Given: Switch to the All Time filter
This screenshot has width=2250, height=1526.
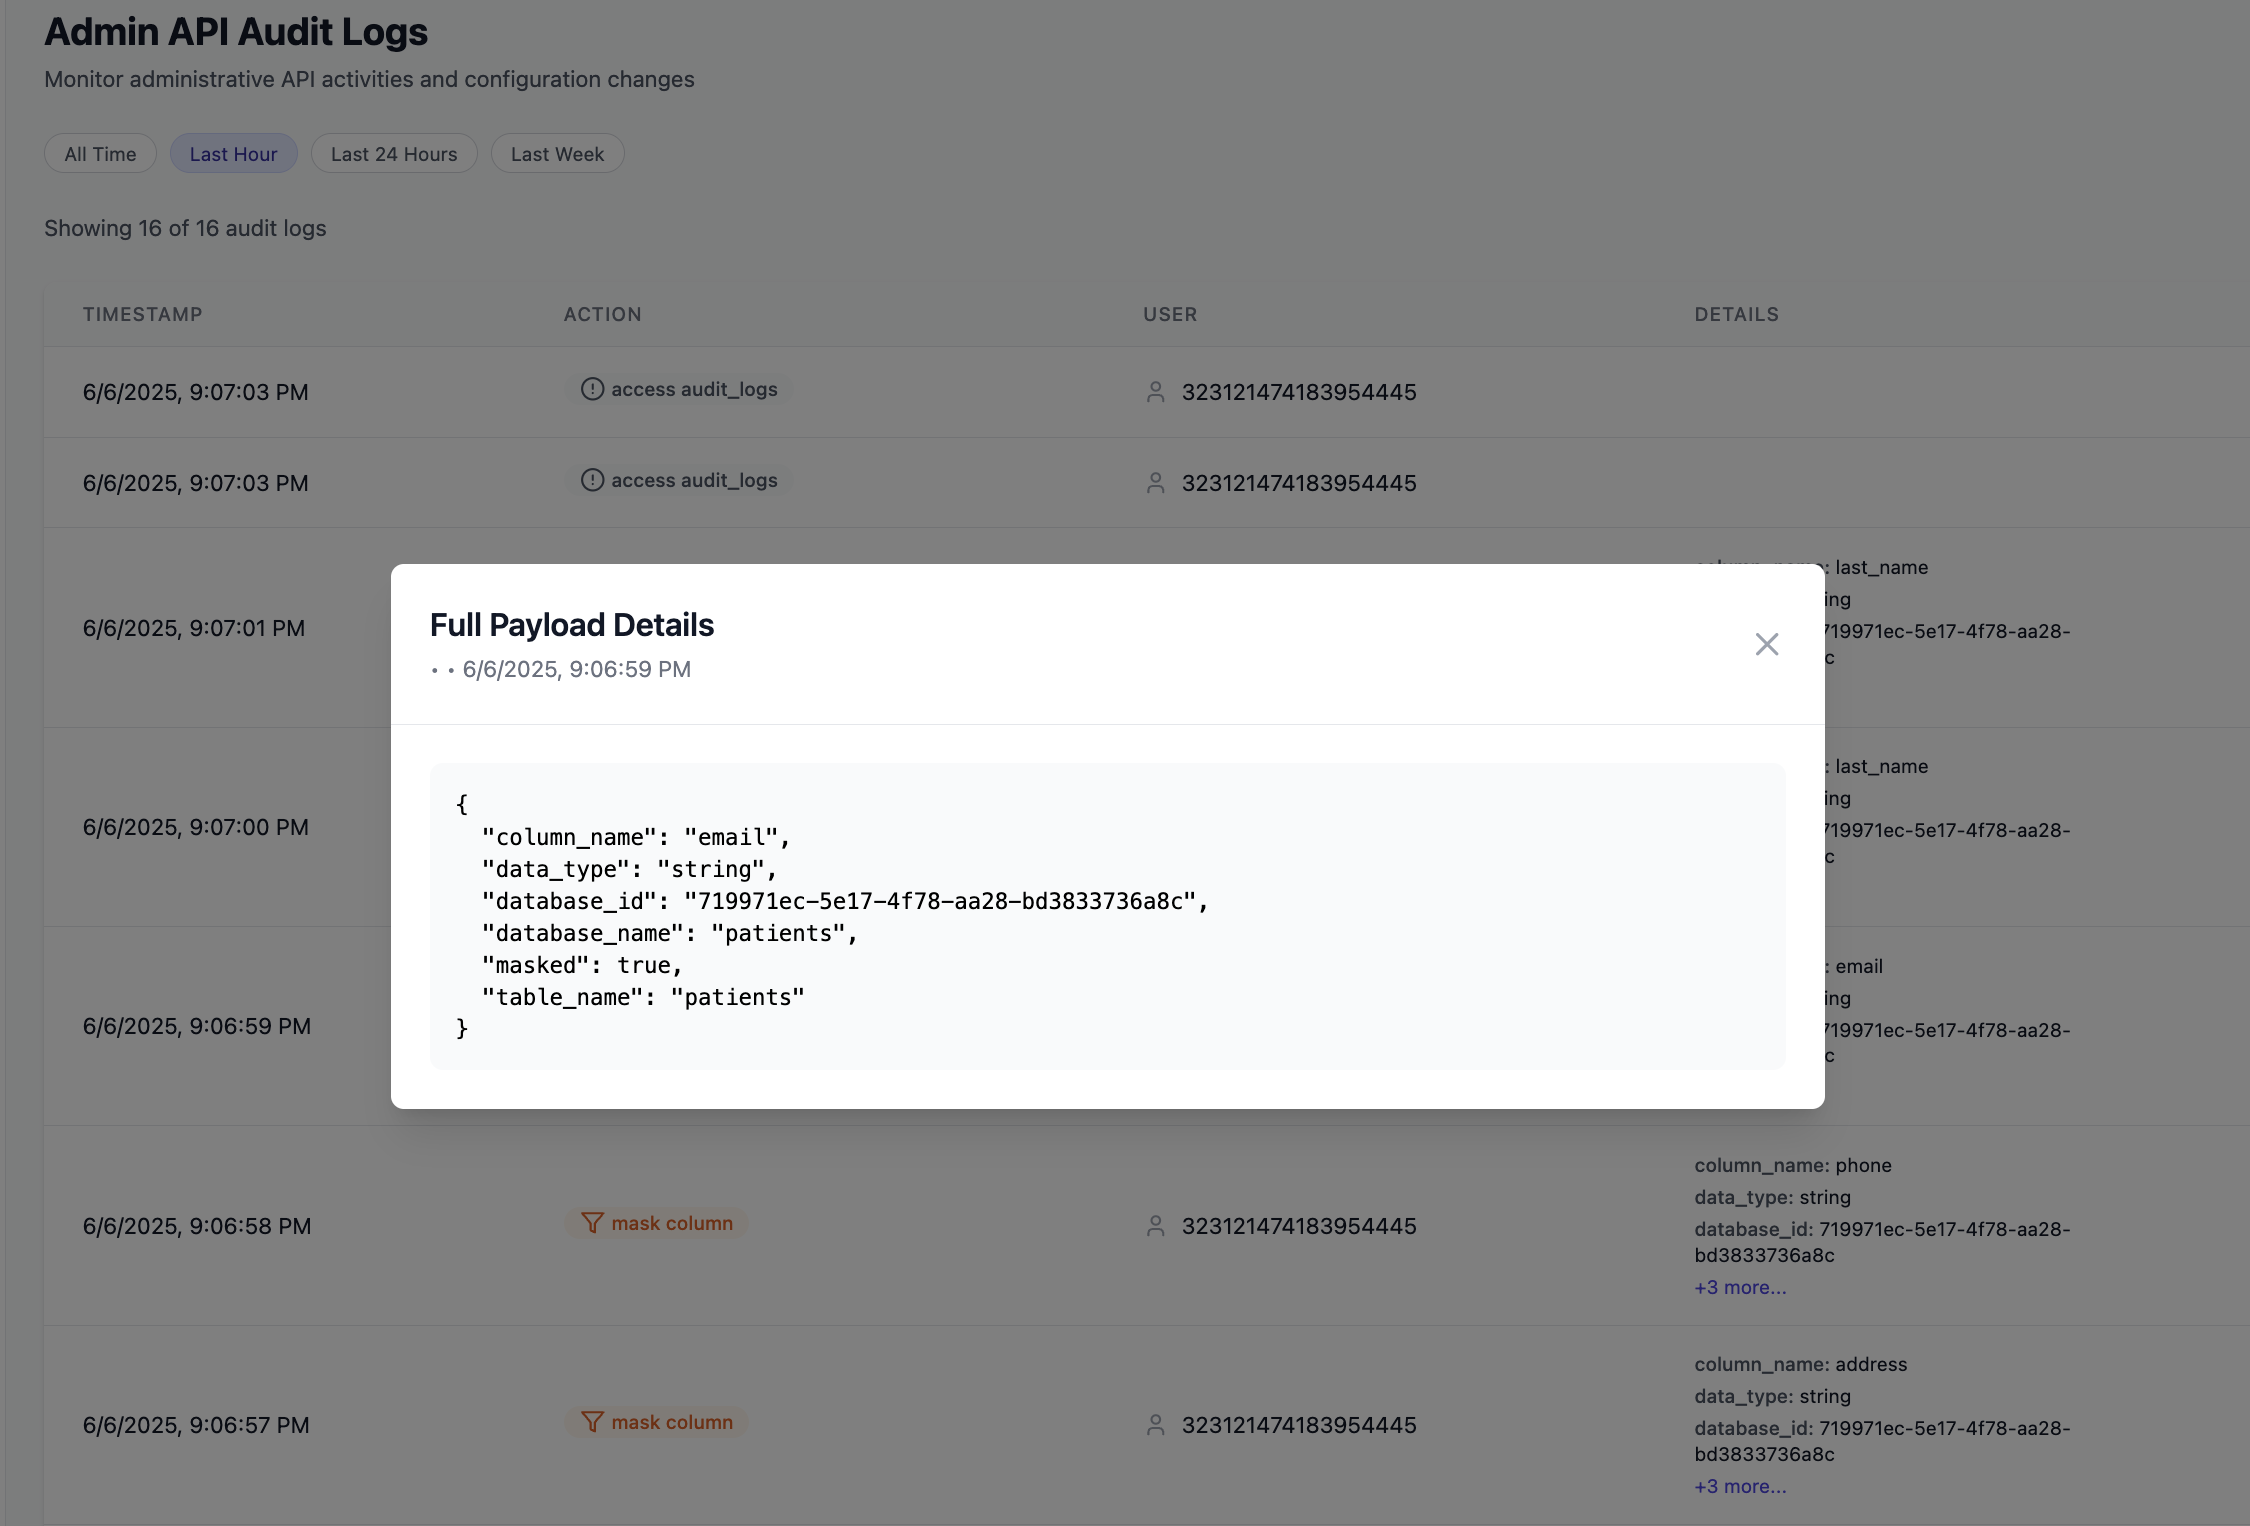Looking at the screenshot, I should click(99, 153).
